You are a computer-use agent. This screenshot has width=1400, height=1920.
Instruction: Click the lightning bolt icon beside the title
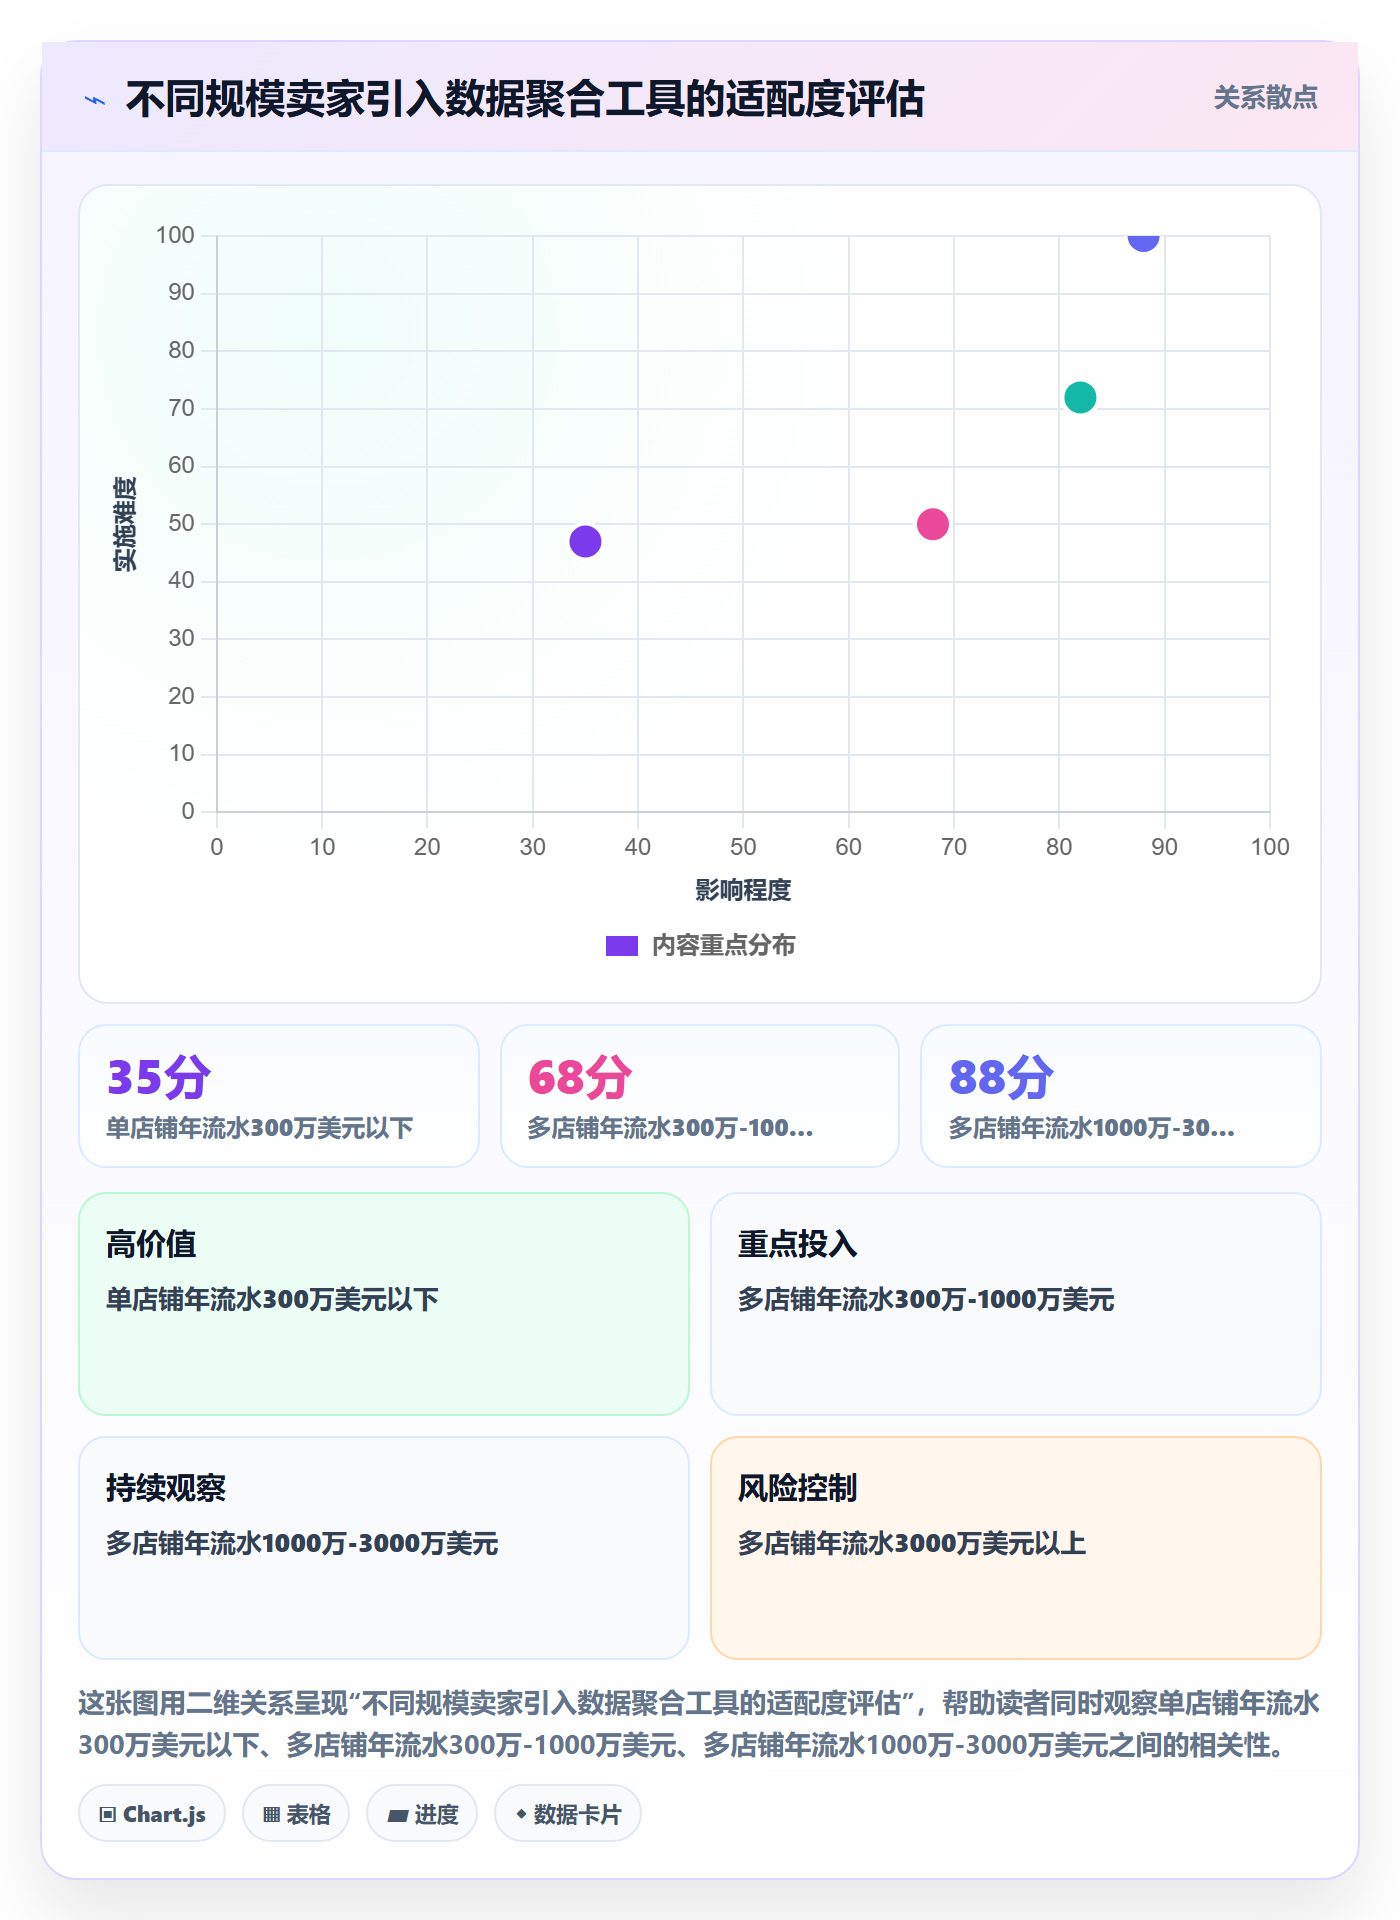[95, 100]
